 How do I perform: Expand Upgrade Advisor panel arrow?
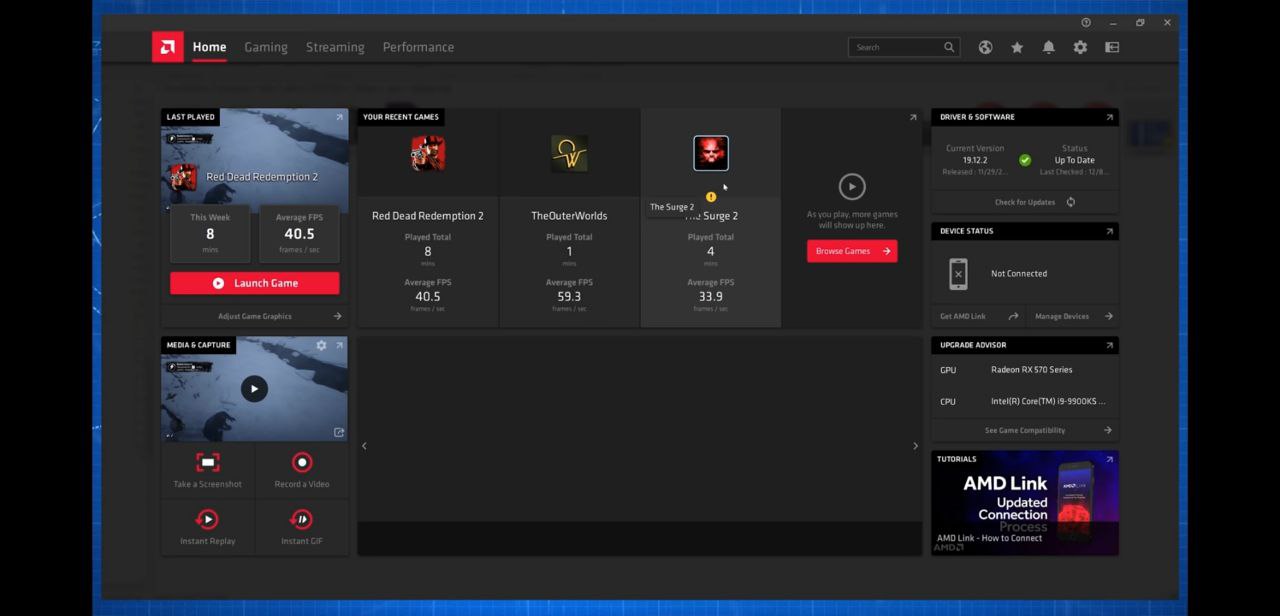click(x=1109, y=345)
